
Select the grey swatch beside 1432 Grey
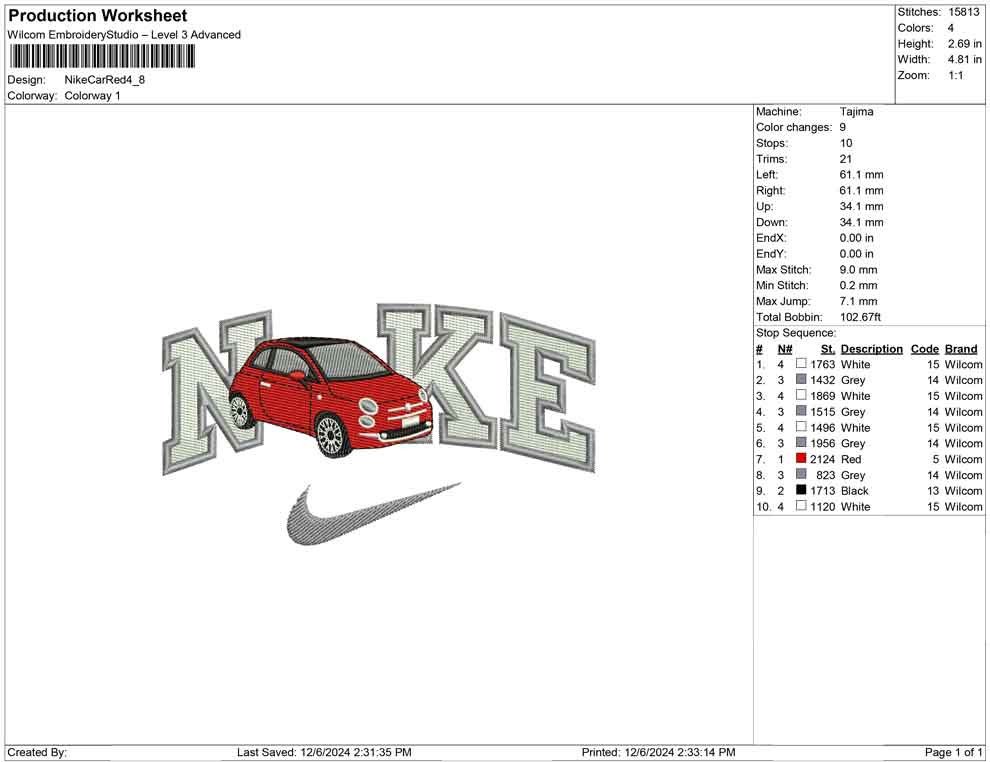tap(801, 379)
